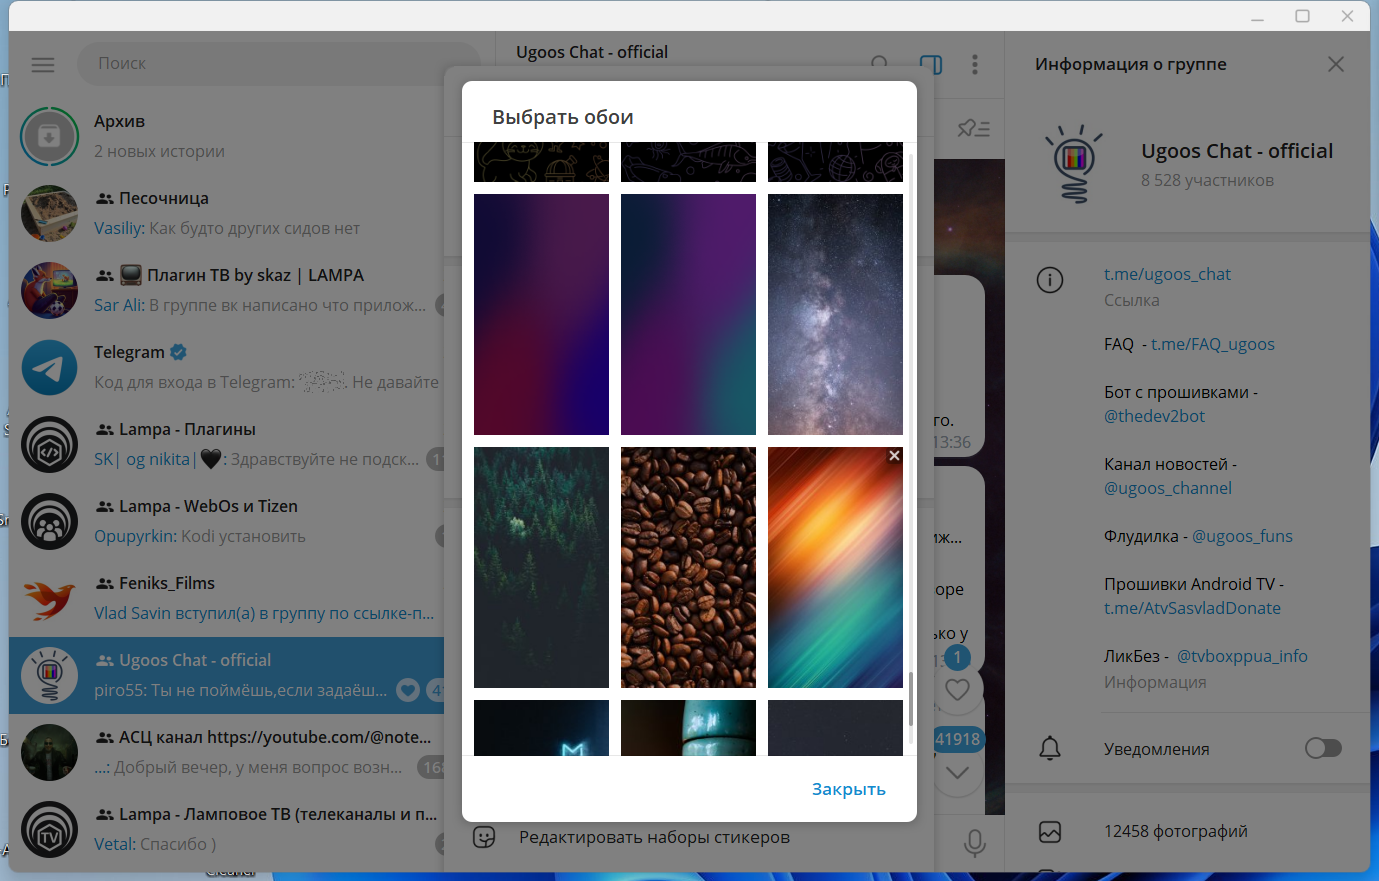Click the pinned messages list icon
Screen dimensions: 1379x881
tap(973, 128)
